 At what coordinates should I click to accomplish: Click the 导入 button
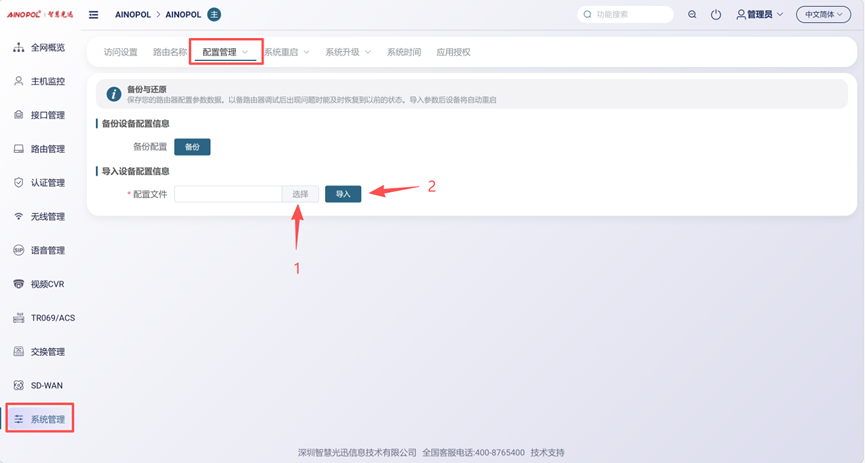343,194
